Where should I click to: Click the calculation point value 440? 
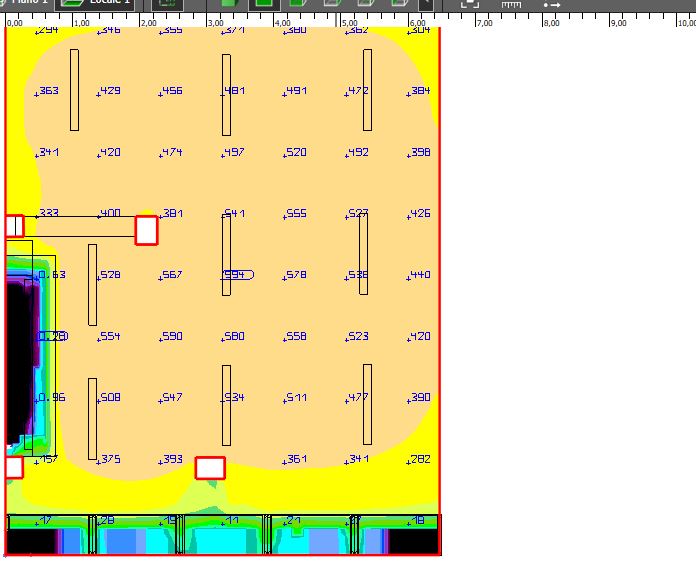(x=420, y=275)
